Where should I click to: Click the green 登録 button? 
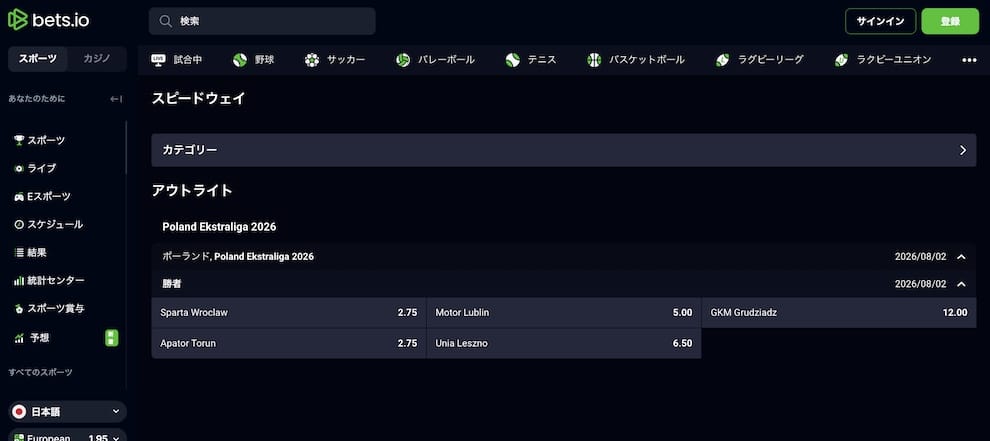coord(950,21)
